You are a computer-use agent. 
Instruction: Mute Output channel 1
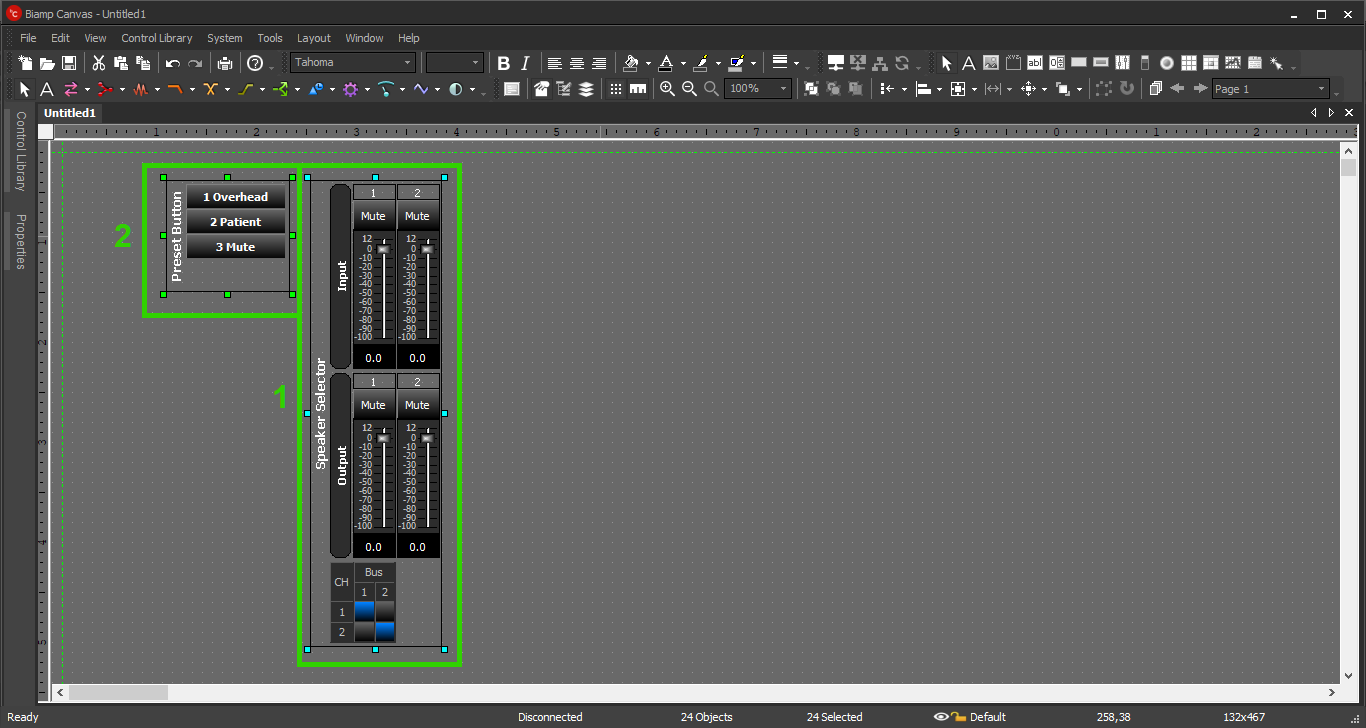373,405
